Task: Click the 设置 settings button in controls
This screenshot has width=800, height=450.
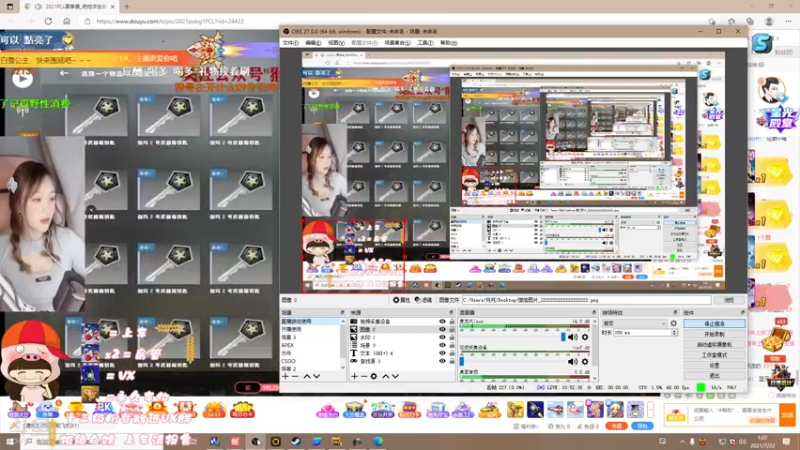Action: coord(714,365)
